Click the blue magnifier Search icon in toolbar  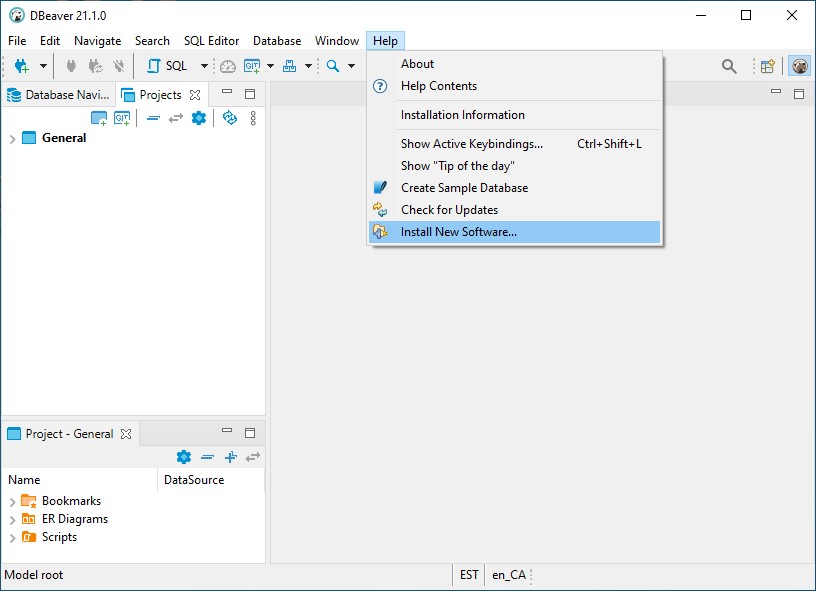(x=333, y=66)
